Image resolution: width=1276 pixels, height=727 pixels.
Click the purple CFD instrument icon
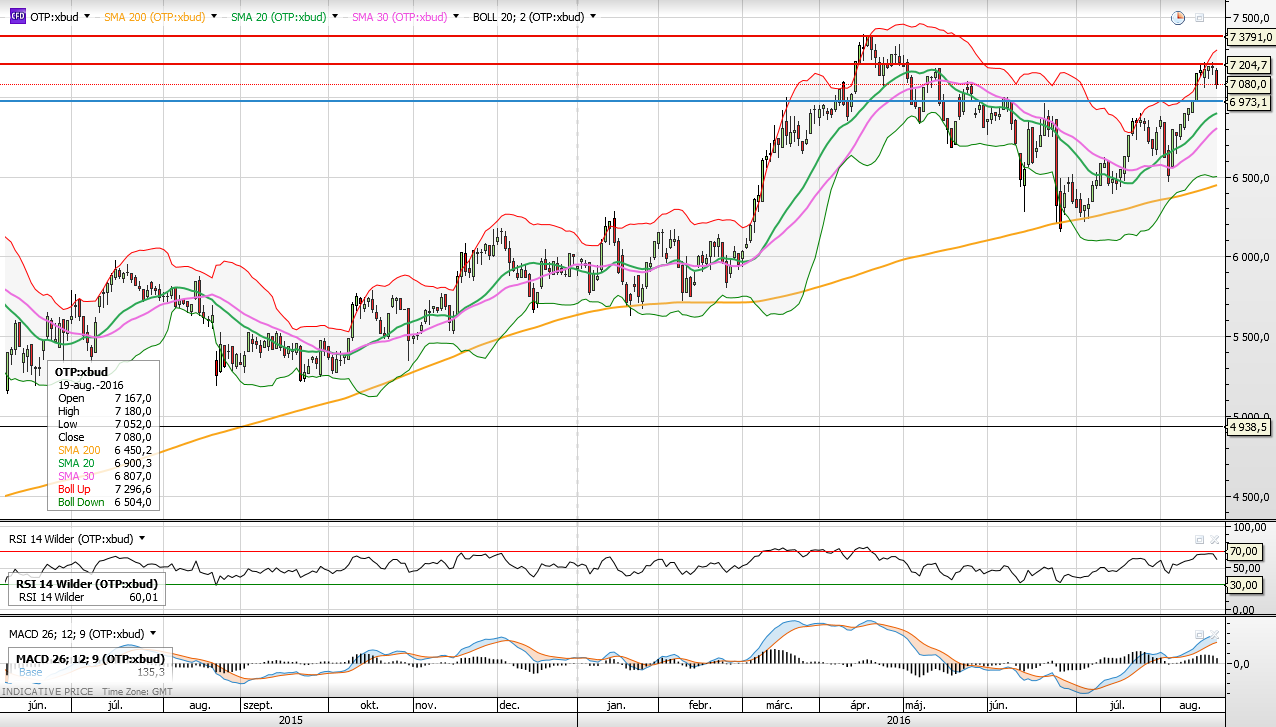(x=17, y=17)
